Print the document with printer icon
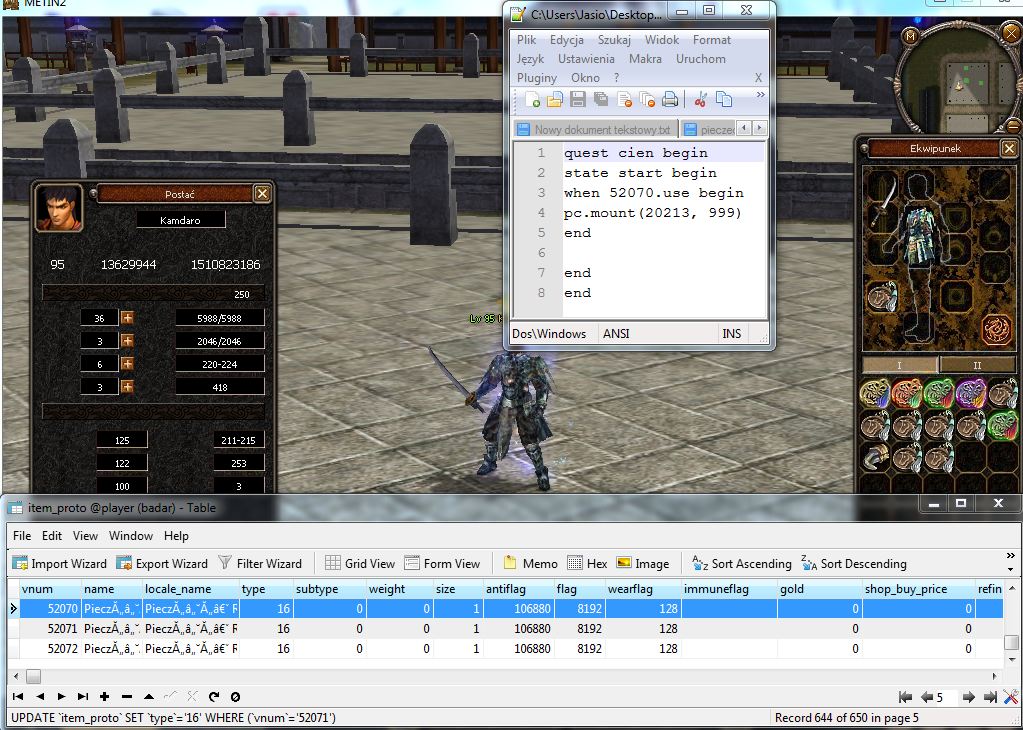The width and height of the screenshot is (1023, 730). [670, 100]
